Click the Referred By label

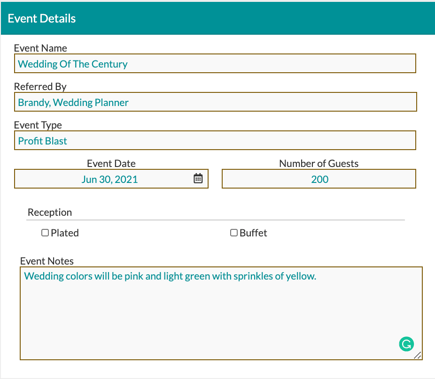point(40,87)
